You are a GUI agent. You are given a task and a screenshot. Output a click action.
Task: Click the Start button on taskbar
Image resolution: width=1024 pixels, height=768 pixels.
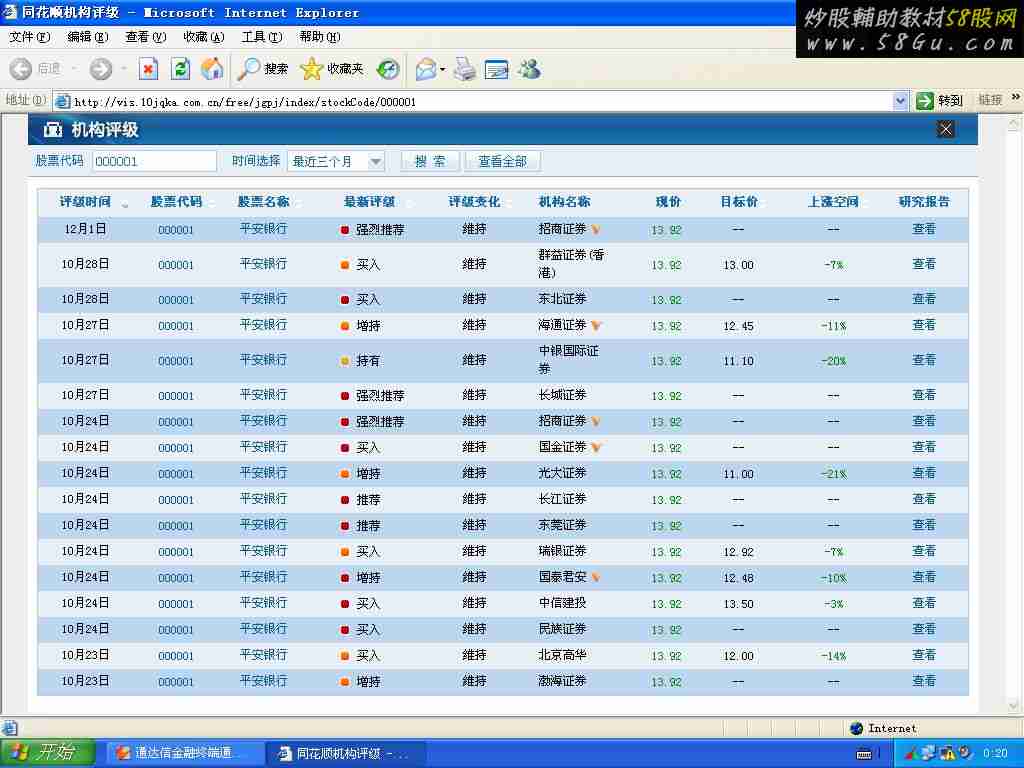[x=48, y=753]
